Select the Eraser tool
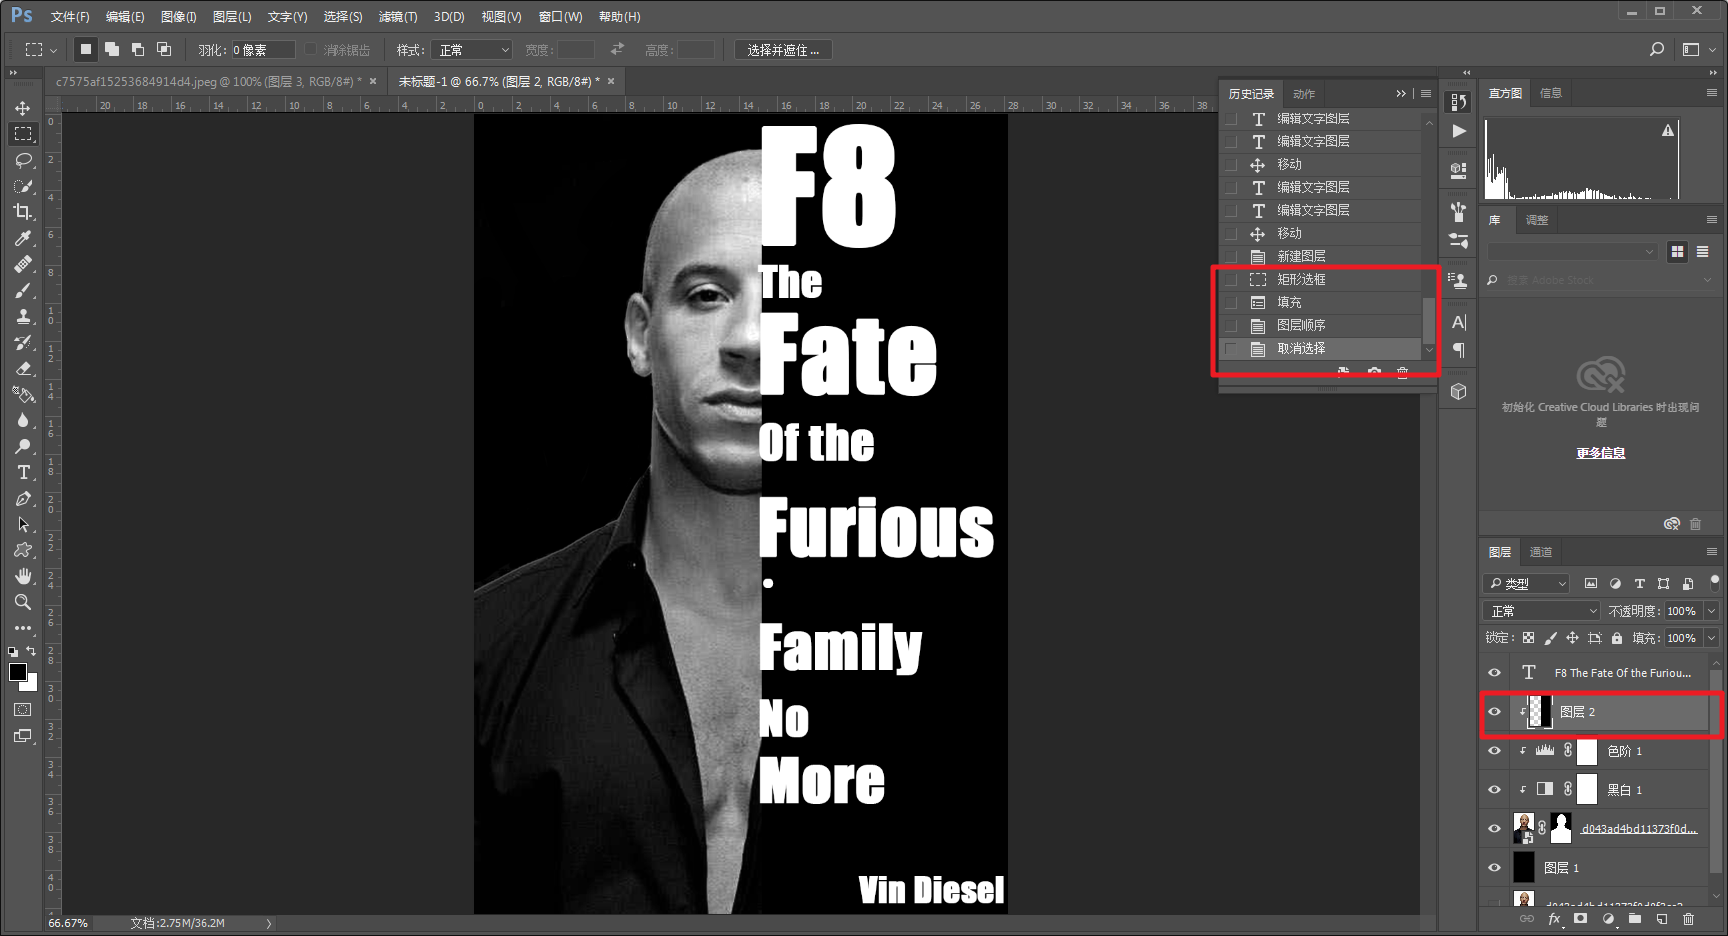This screenshot has height=936, width=1728. pyautogui.click(x=22, y=368)
